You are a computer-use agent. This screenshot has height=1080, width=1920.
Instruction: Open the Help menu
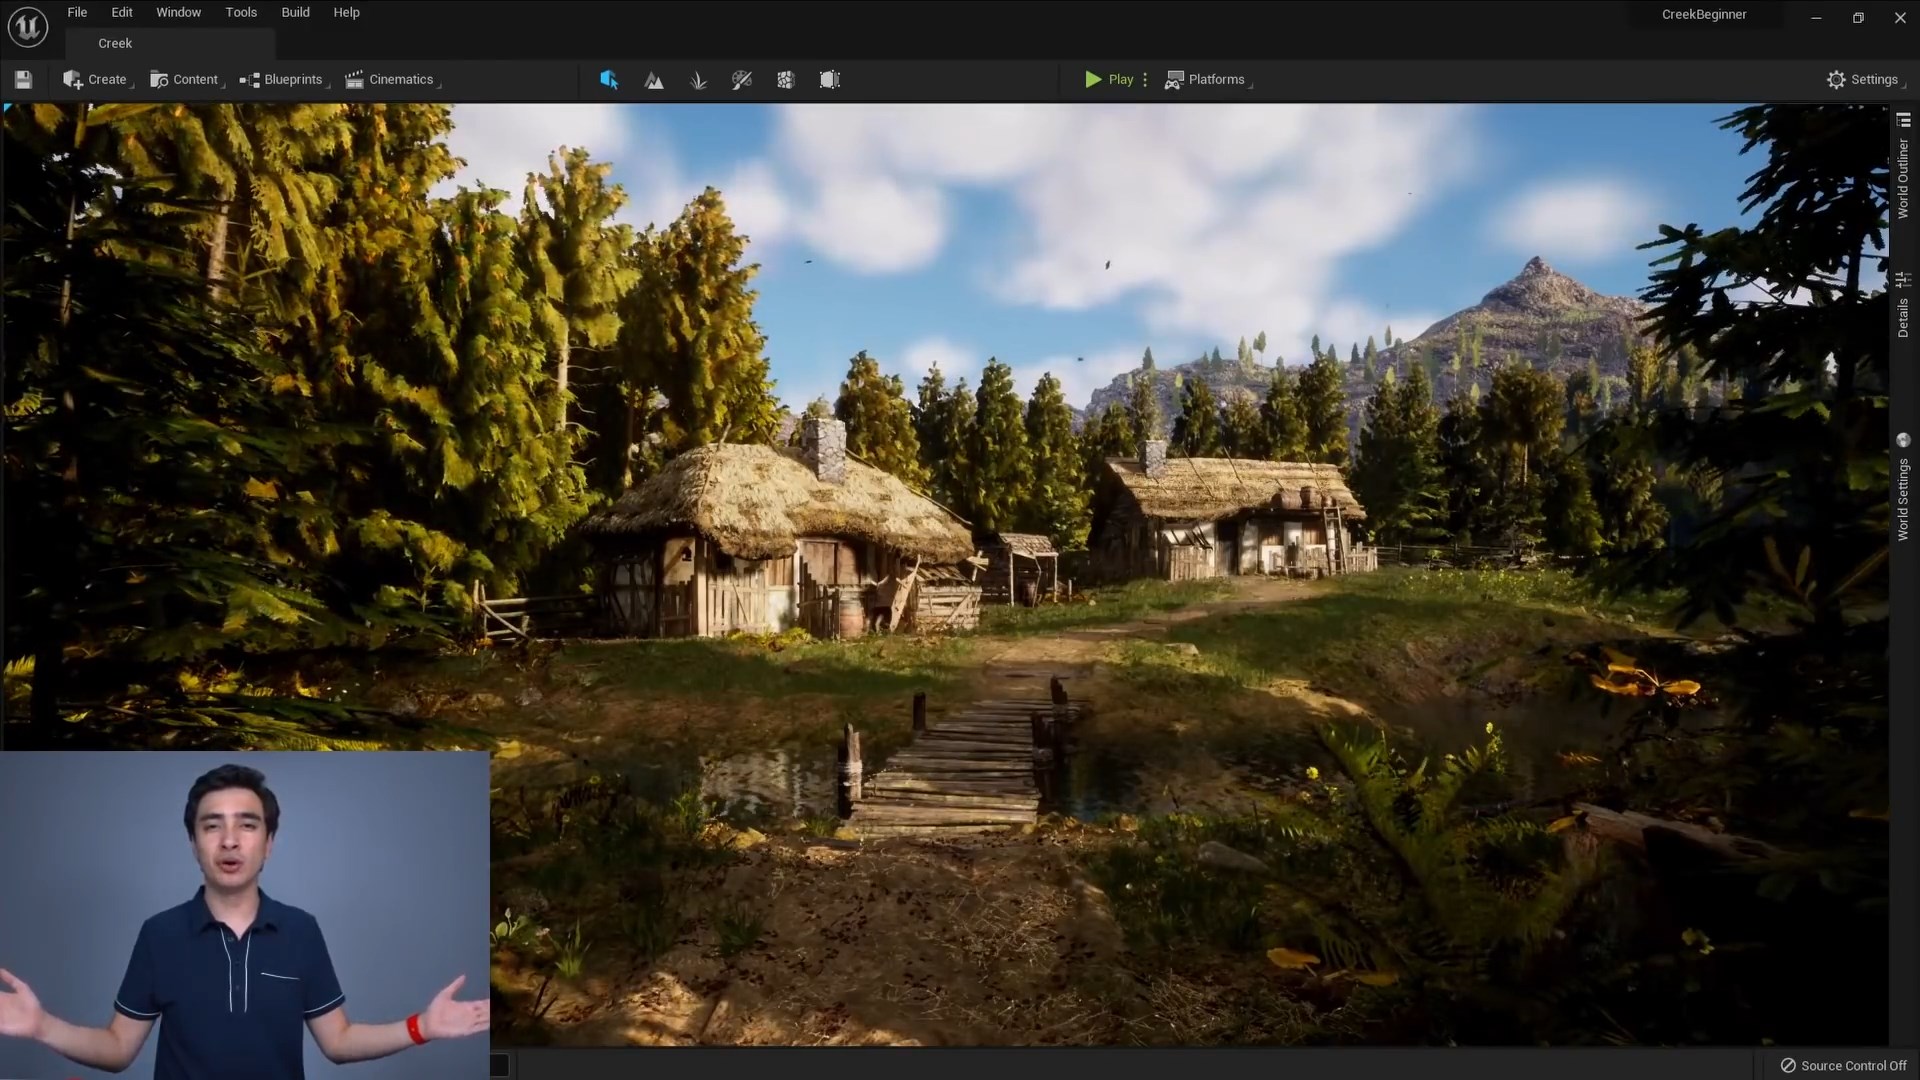[x=346, y=12]
